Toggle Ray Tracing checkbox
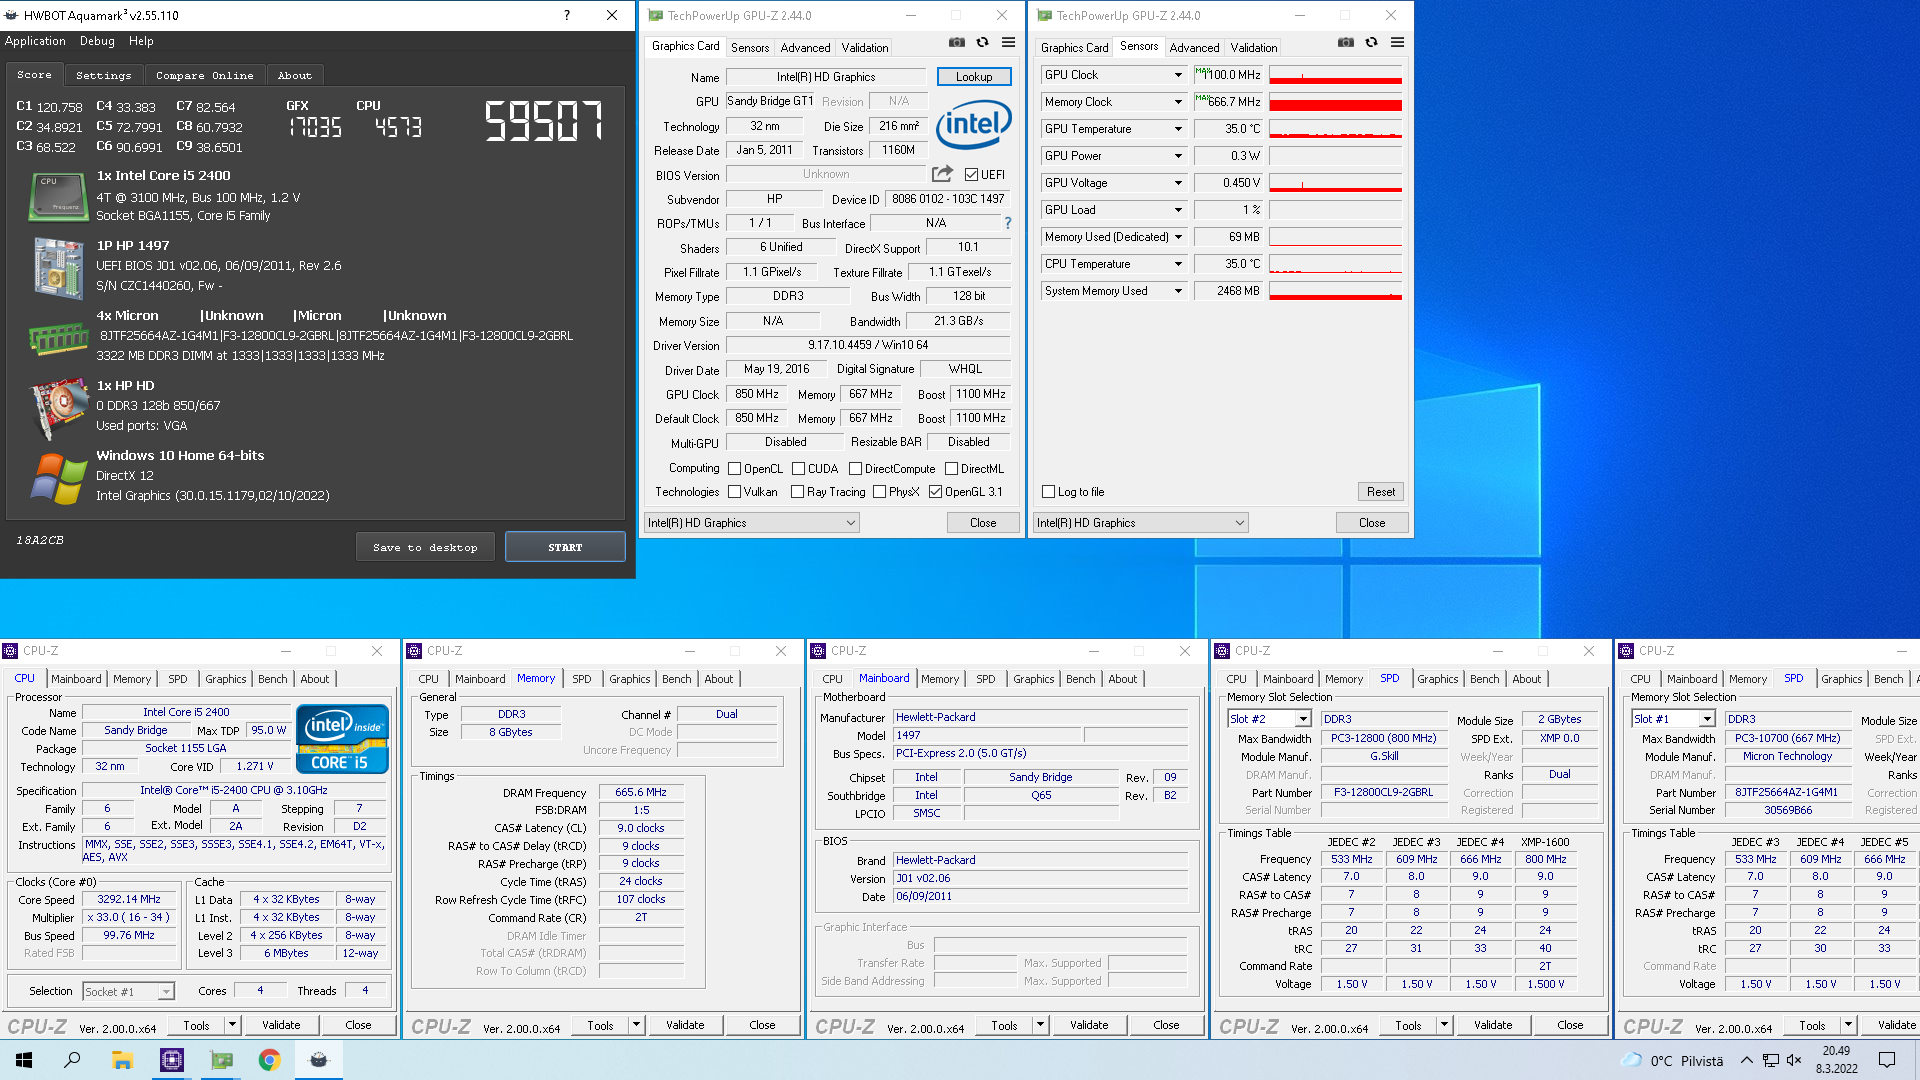1920x1080 pixels. click(x=797, y=492)
